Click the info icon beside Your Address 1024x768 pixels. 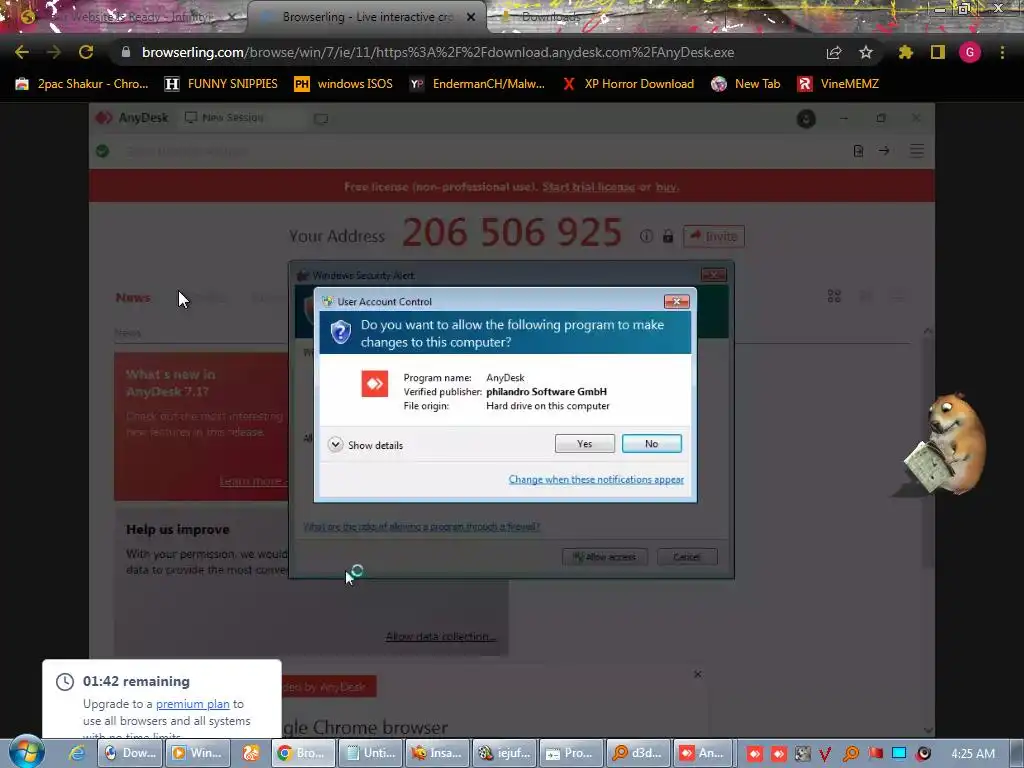point(646,236)
